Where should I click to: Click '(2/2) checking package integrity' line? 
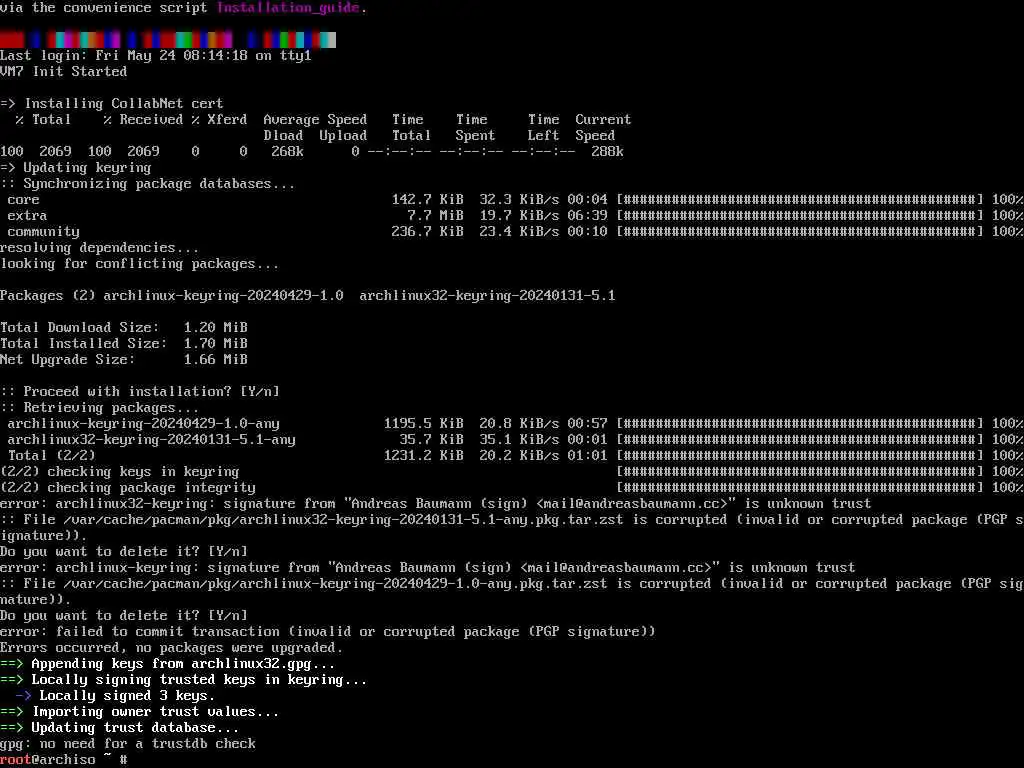pos(127,488)
